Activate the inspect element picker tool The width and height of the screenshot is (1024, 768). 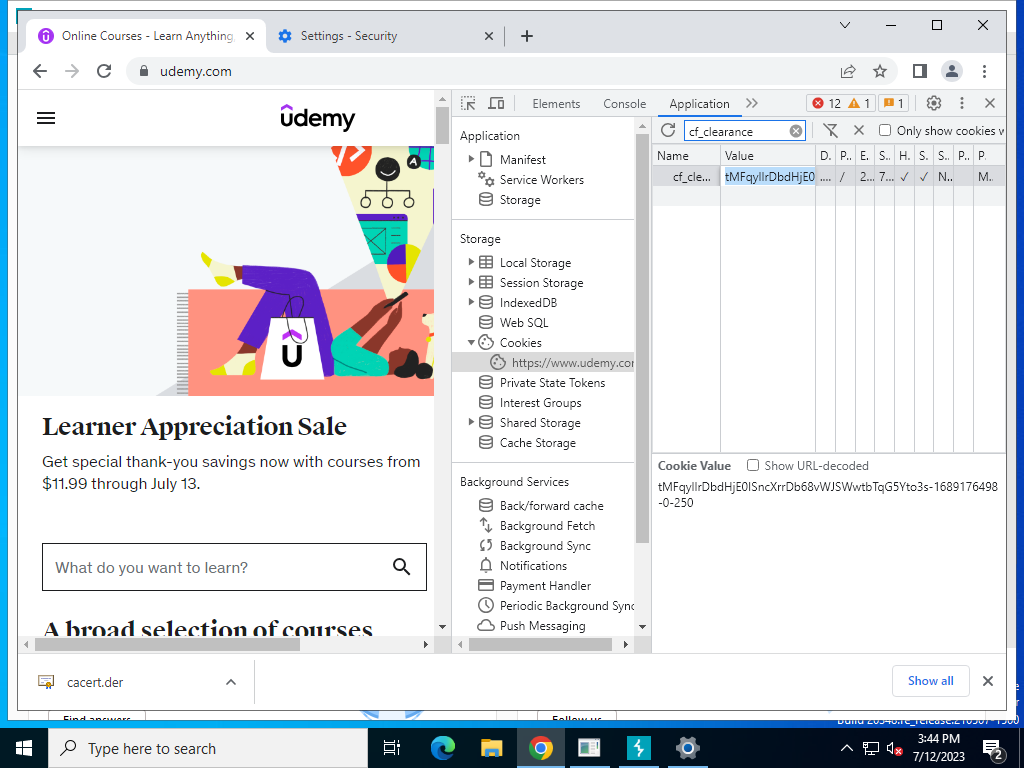468,103
